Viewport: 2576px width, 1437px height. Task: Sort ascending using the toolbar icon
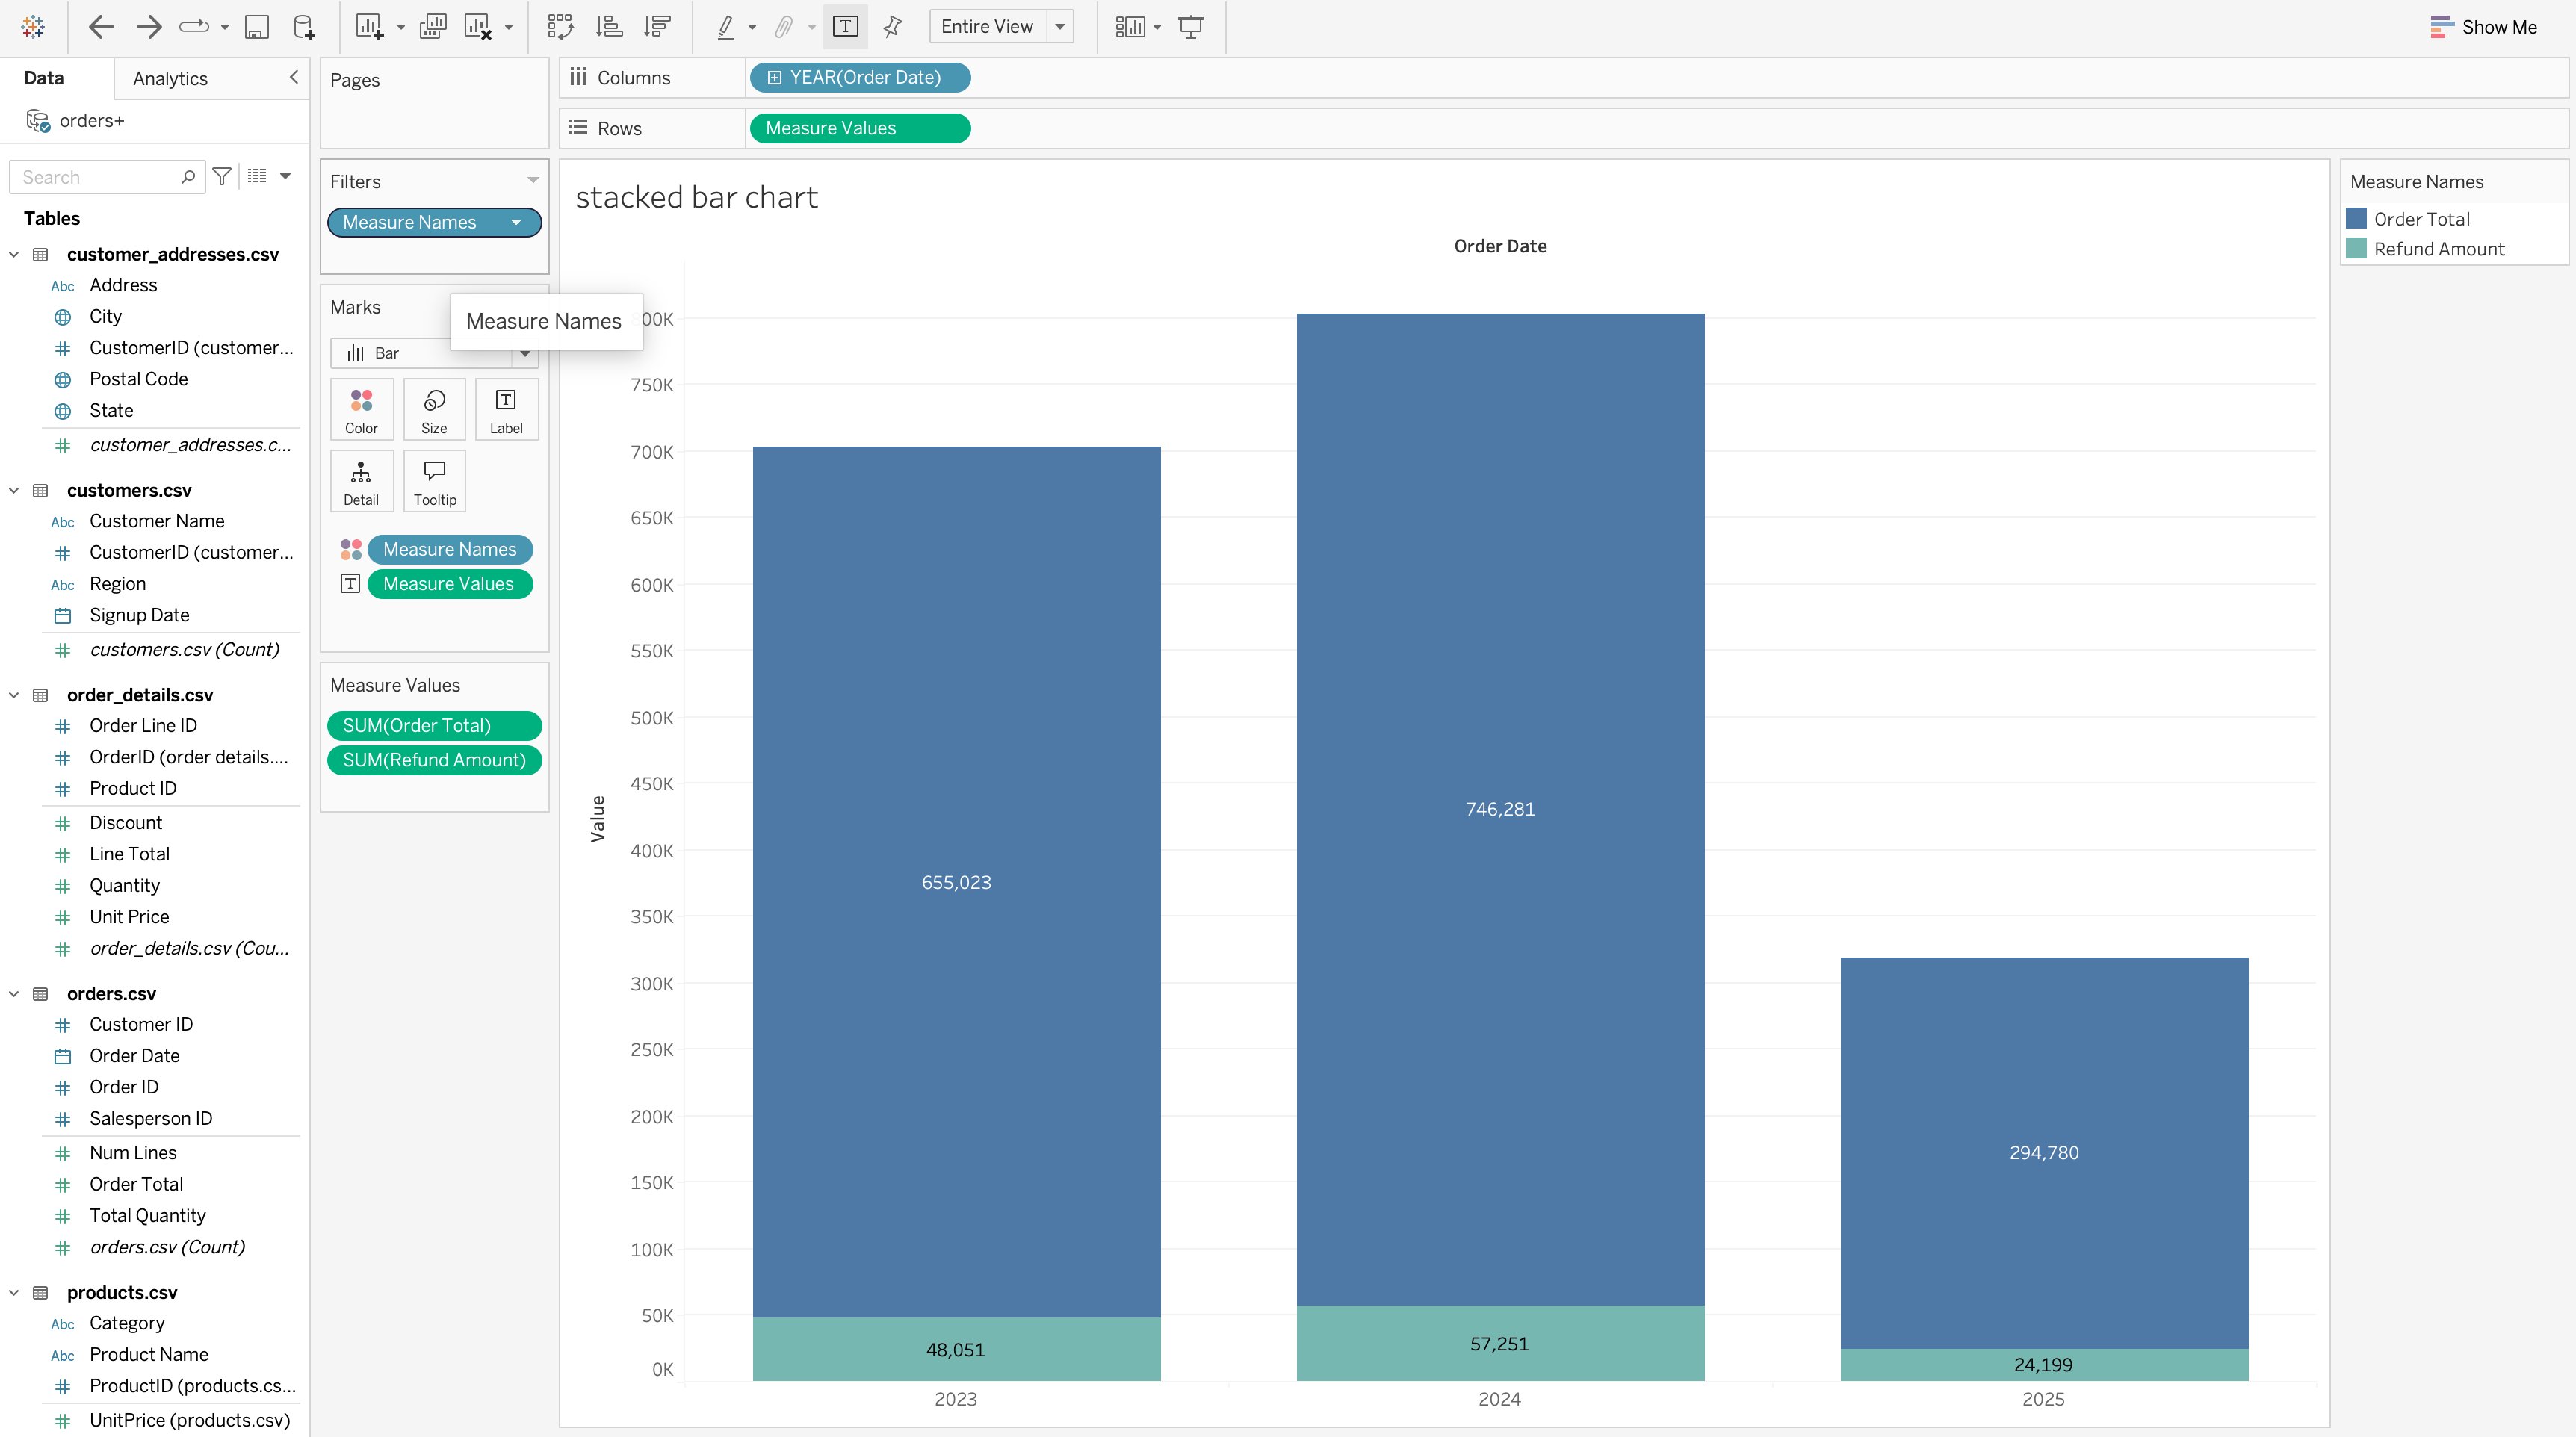[609, 27]
